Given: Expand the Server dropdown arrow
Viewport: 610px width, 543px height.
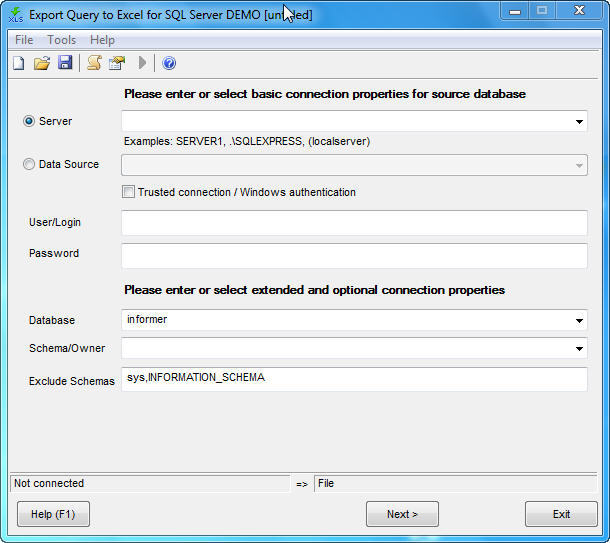Looking at the screenshot, I should point(579,122).
